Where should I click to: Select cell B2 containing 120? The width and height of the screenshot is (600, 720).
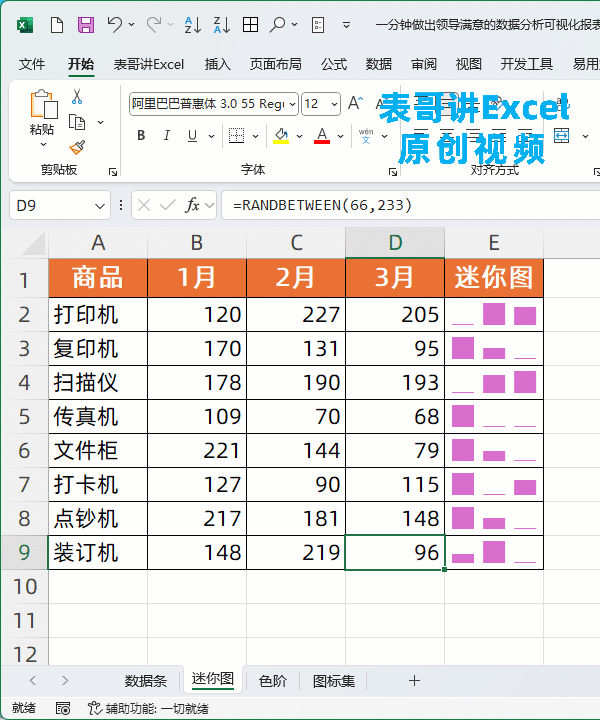(x=197, y=315)
